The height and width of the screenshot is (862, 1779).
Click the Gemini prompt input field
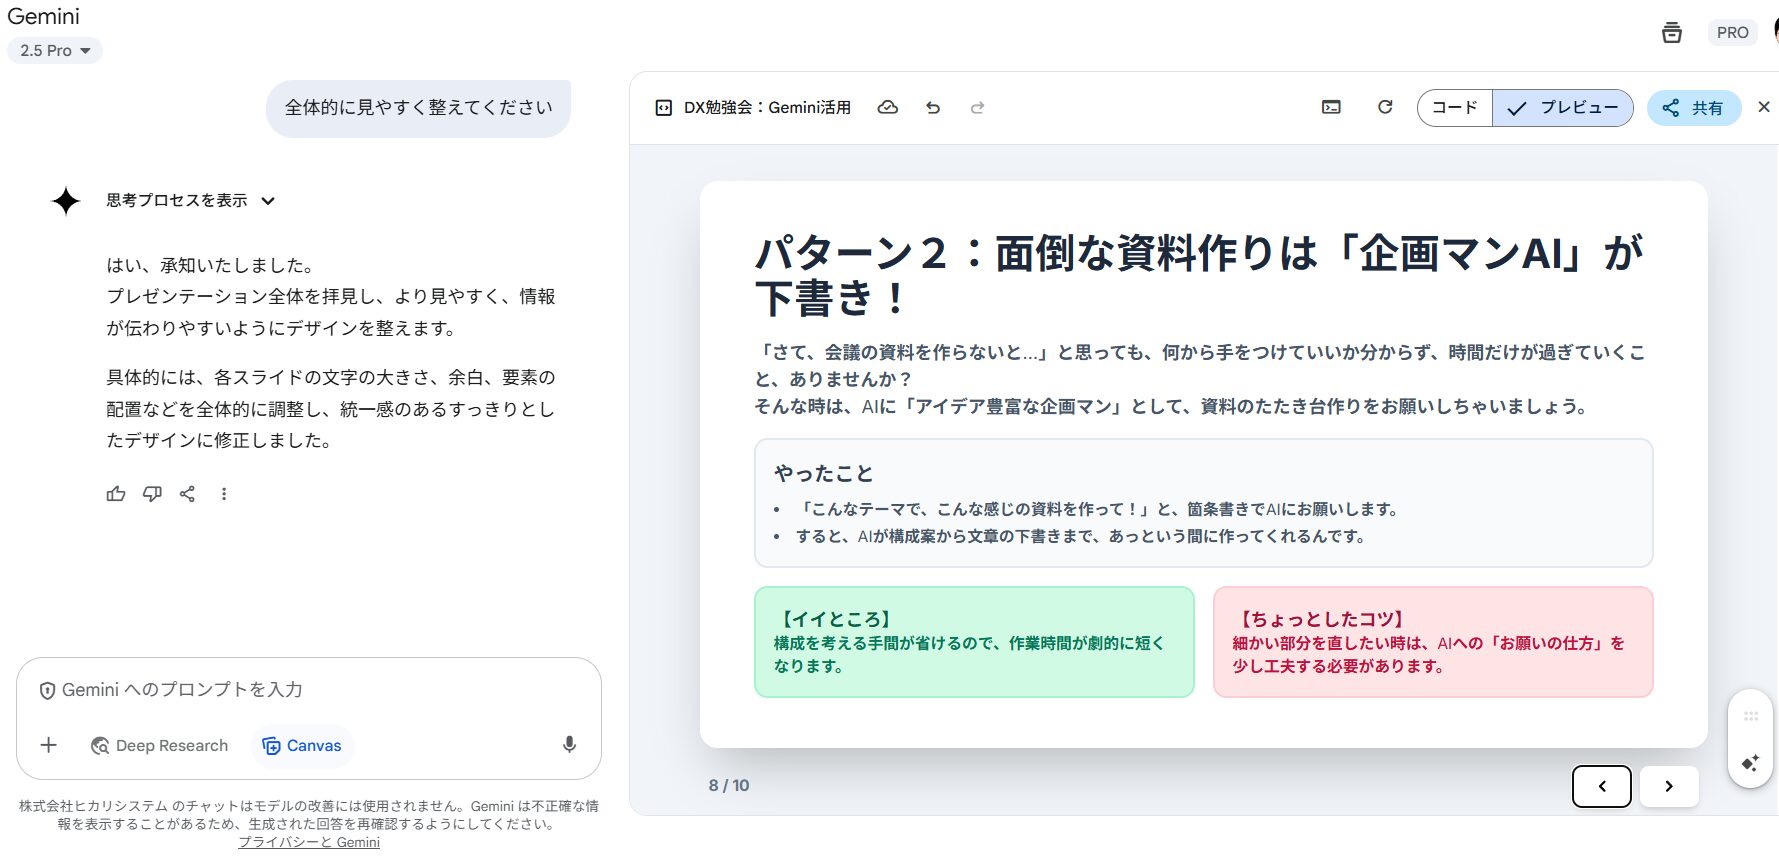tap(308, 690)
